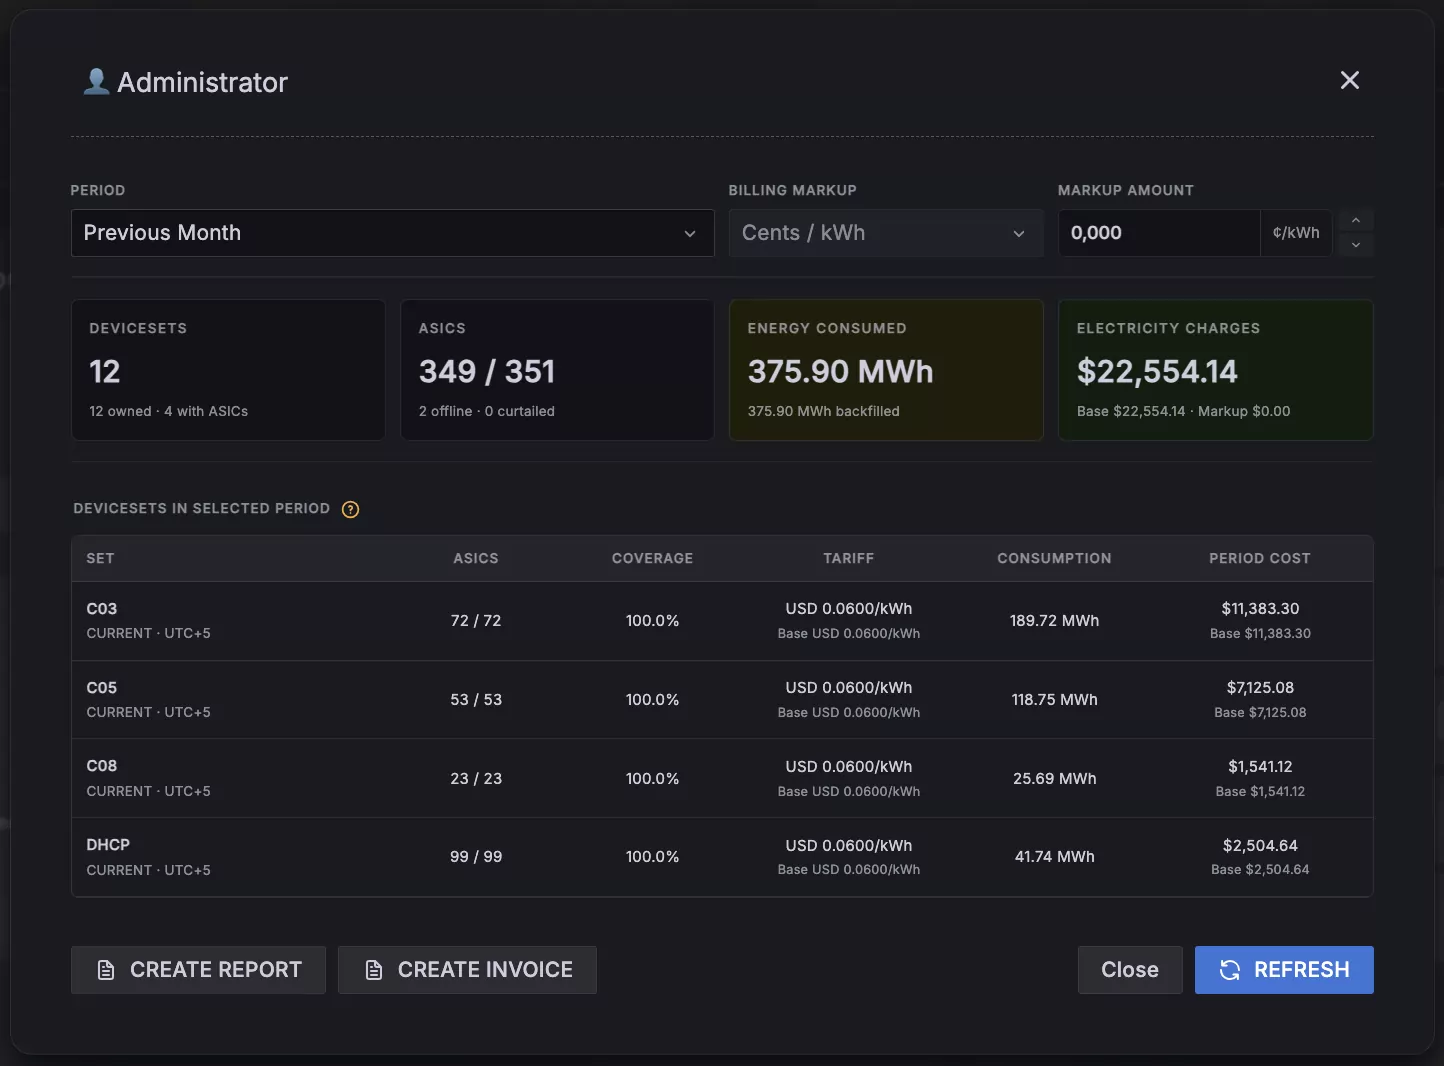Click the CONSUMPTION column header
Image resolution: width=1444 pixels, height=1066 pixels.
(x=1054, y=558)
